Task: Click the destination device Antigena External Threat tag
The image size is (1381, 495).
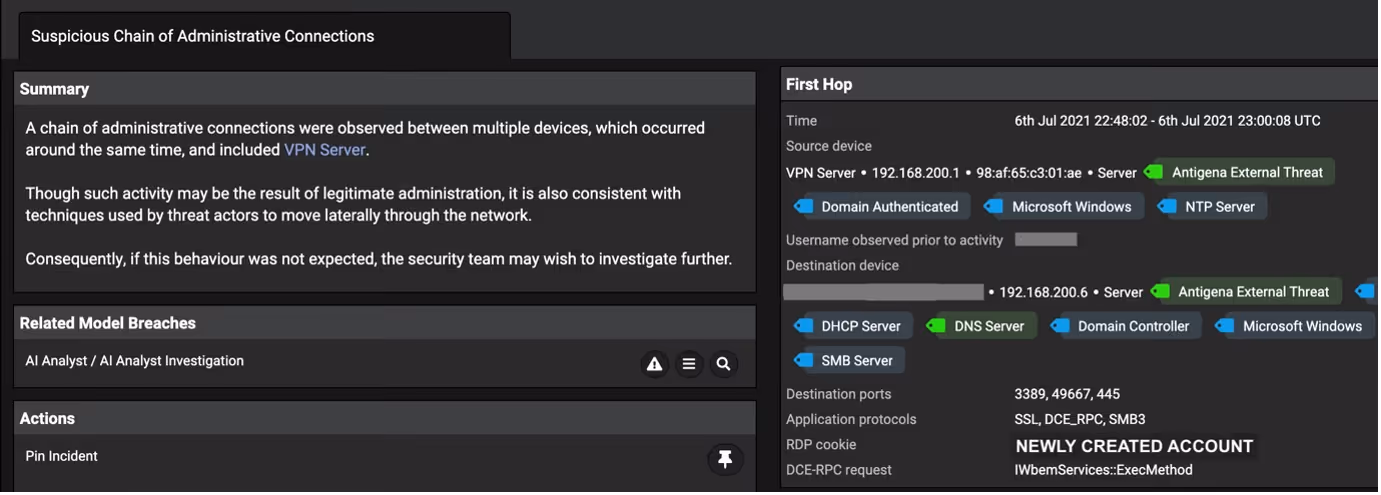Action: coord(1246,292)
